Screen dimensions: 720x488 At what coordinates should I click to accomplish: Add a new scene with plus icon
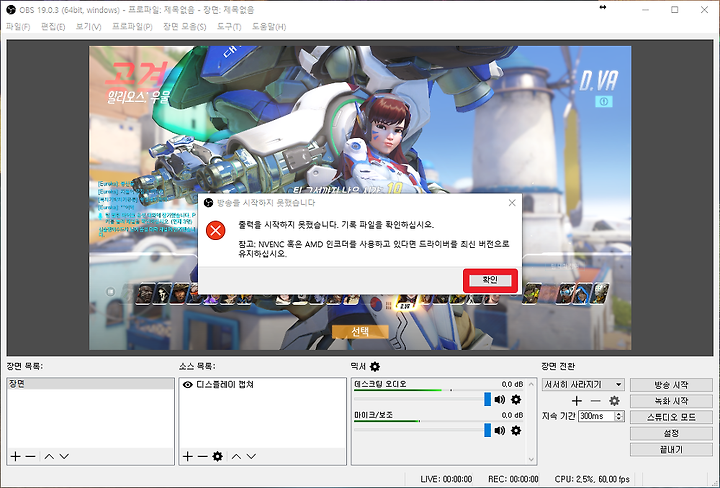16,456
